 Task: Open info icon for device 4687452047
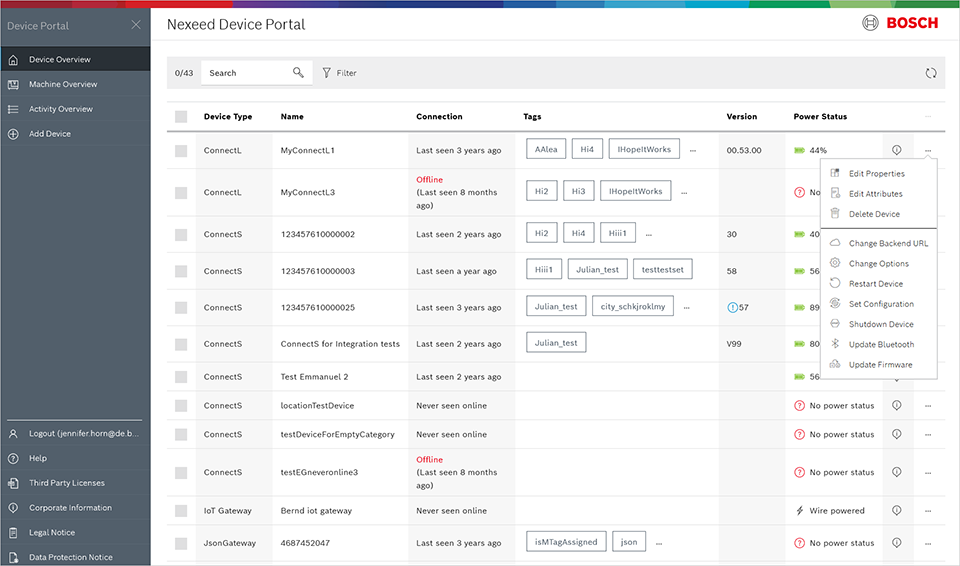pos(897,542)
